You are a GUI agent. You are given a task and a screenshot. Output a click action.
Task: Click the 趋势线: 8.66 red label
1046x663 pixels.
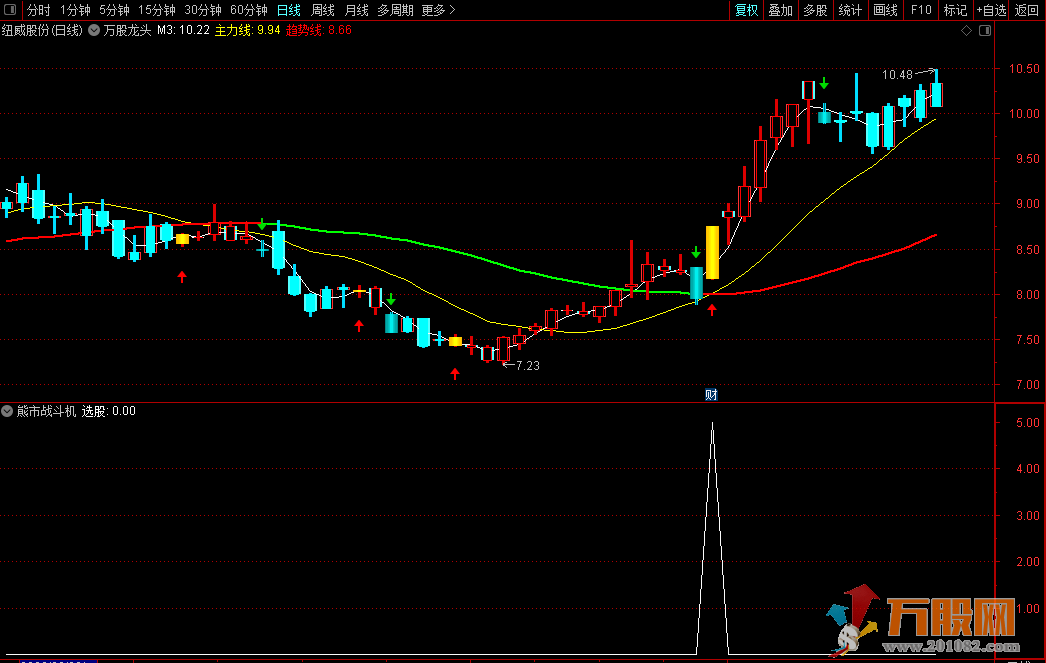(319, 30)
